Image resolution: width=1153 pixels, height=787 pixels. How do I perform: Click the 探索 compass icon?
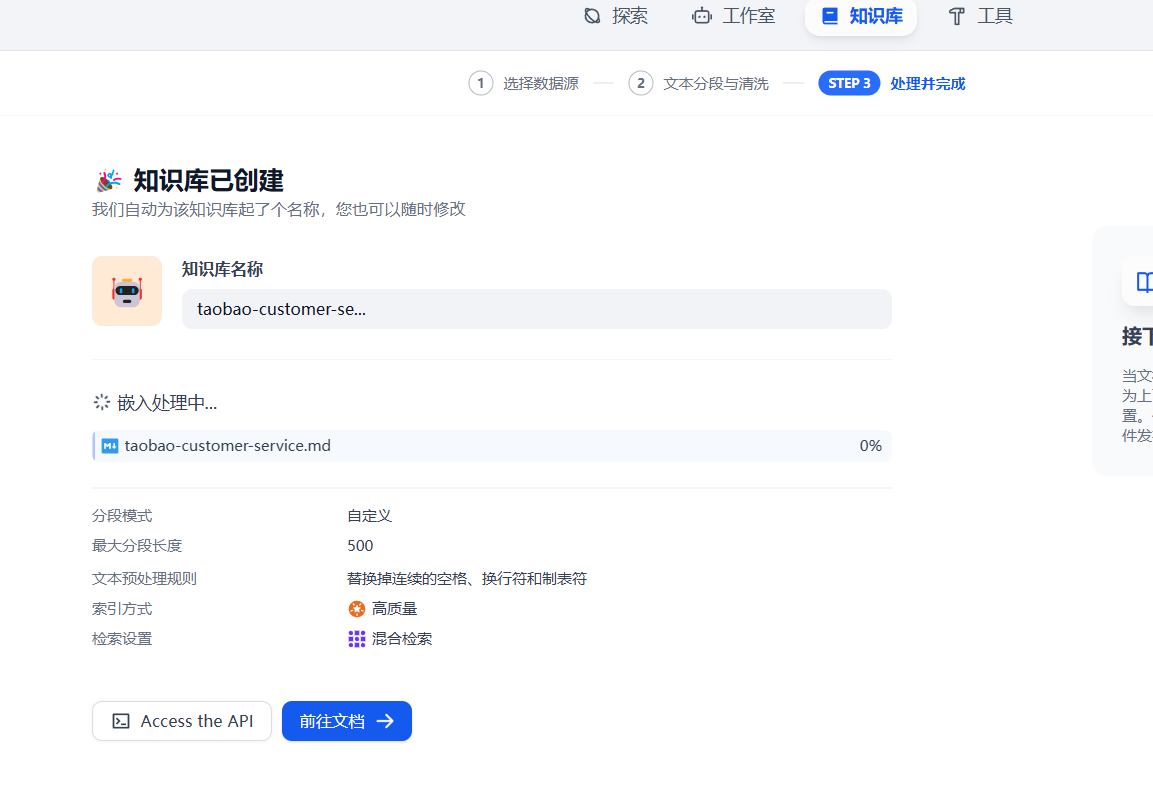[592, 16]
